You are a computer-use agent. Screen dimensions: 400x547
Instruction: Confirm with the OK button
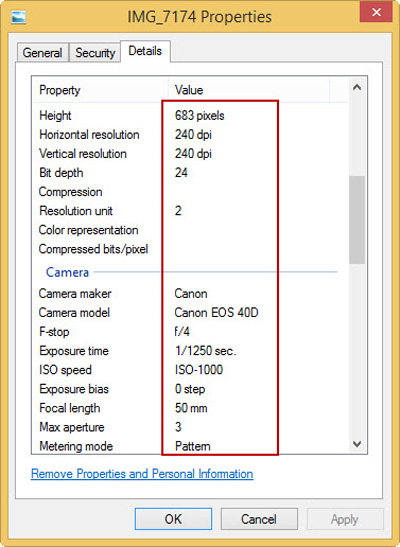tap(173, 519)
